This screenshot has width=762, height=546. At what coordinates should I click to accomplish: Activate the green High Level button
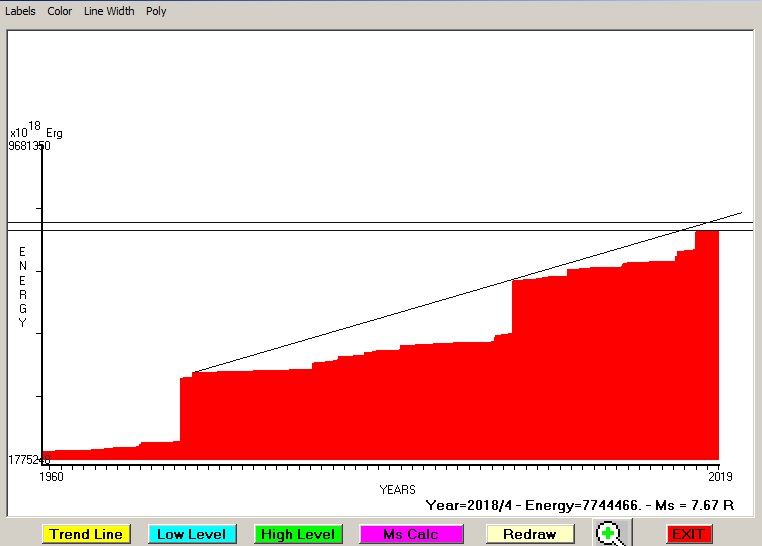(298, 534)
